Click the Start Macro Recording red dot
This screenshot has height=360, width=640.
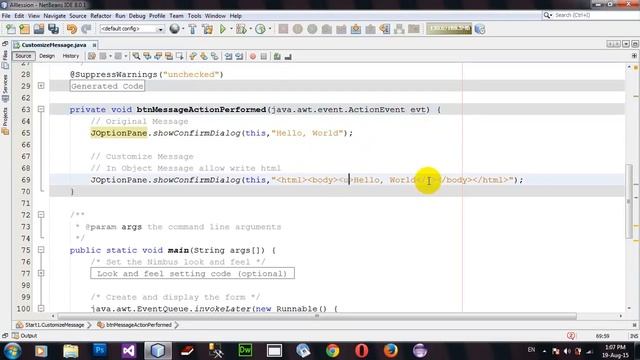(253, 56)
